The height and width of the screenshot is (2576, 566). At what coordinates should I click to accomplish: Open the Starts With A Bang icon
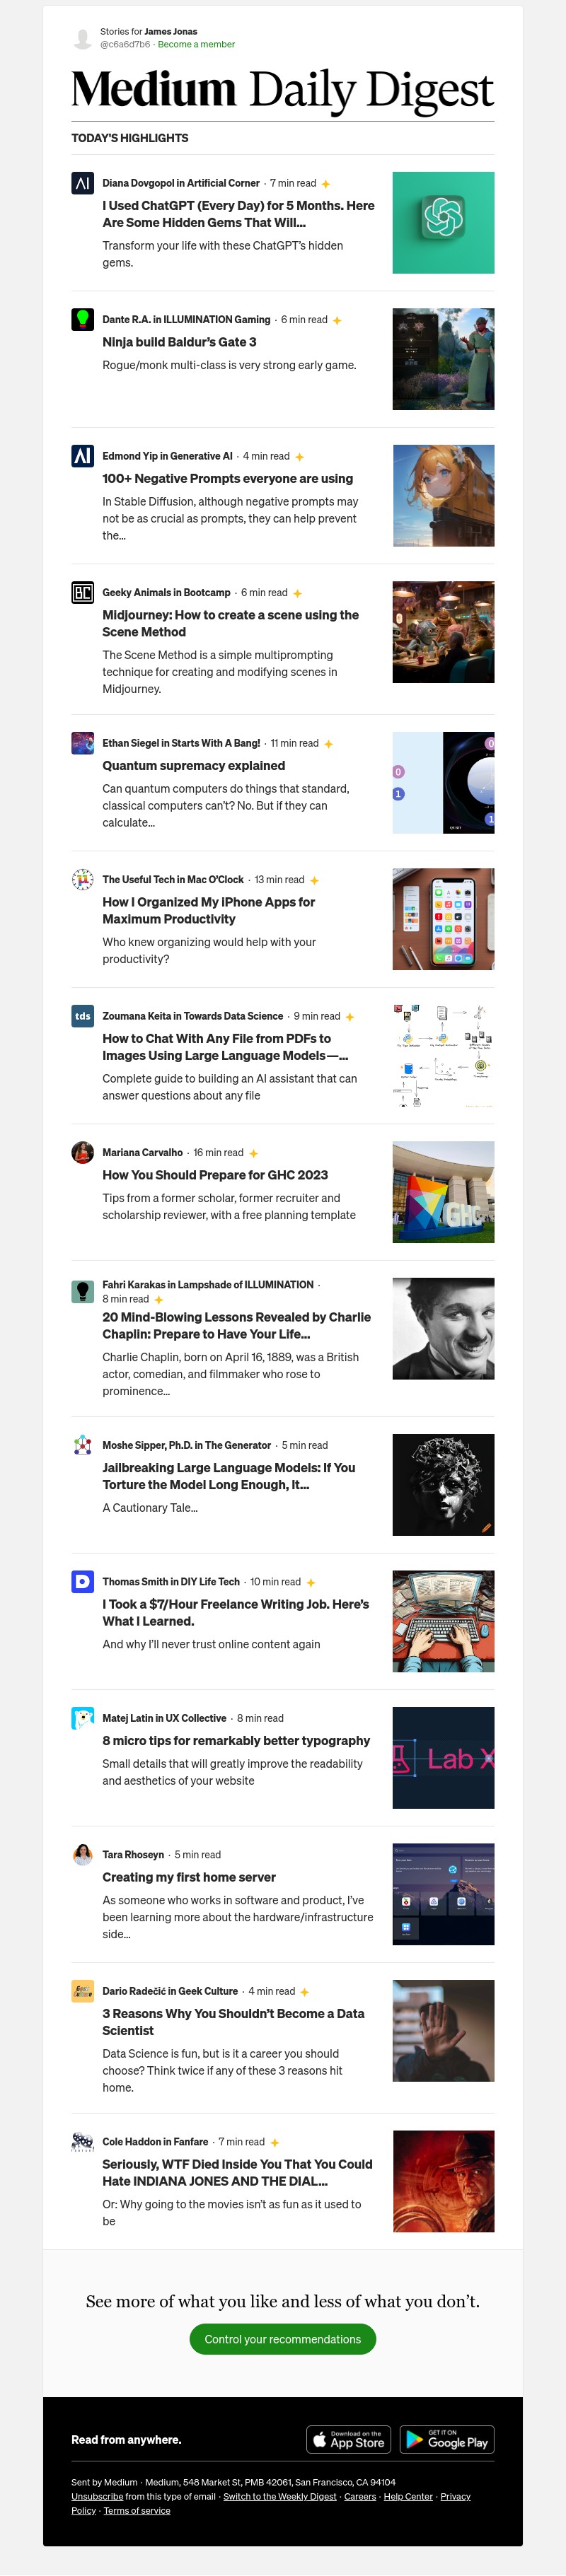click(x=83, y=743)
